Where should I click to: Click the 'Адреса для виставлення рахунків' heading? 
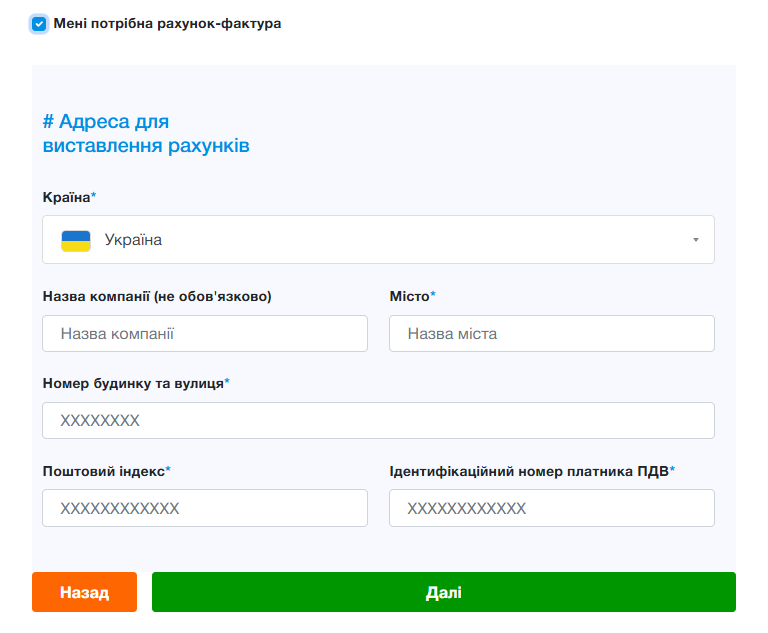pos(146,133)
